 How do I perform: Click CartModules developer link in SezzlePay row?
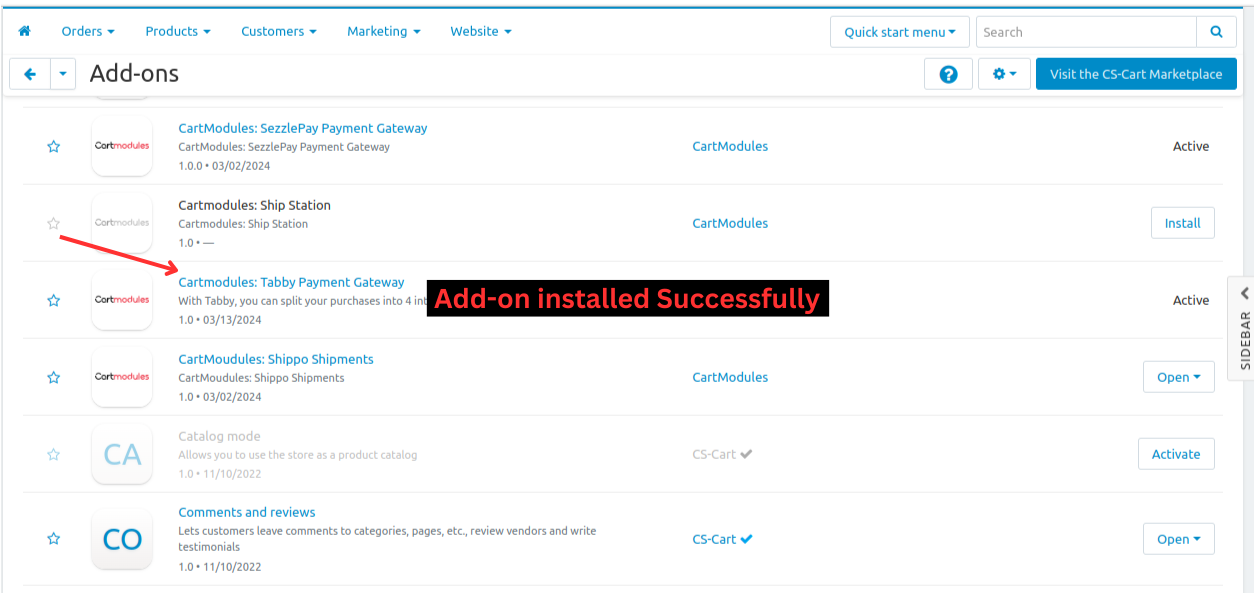(730, 146)
